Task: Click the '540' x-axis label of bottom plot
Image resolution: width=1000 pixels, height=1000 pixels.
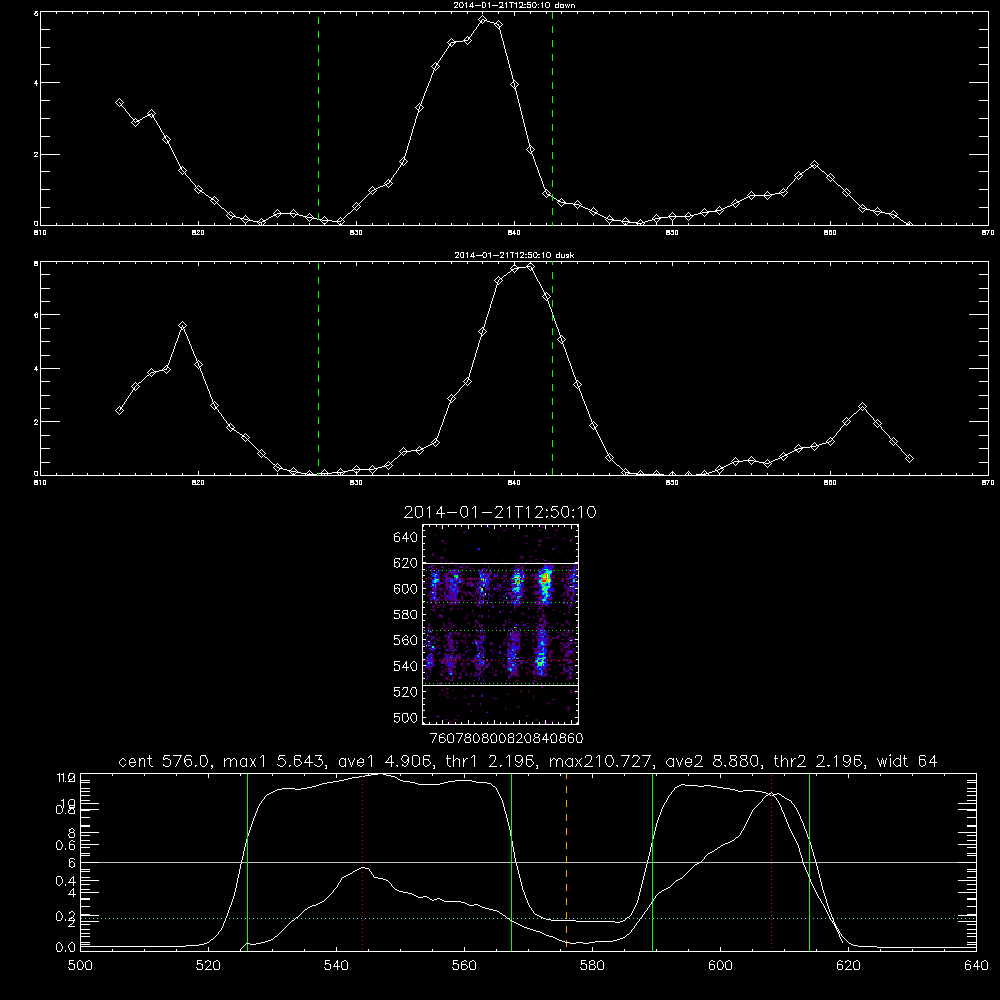Action: 336,966
